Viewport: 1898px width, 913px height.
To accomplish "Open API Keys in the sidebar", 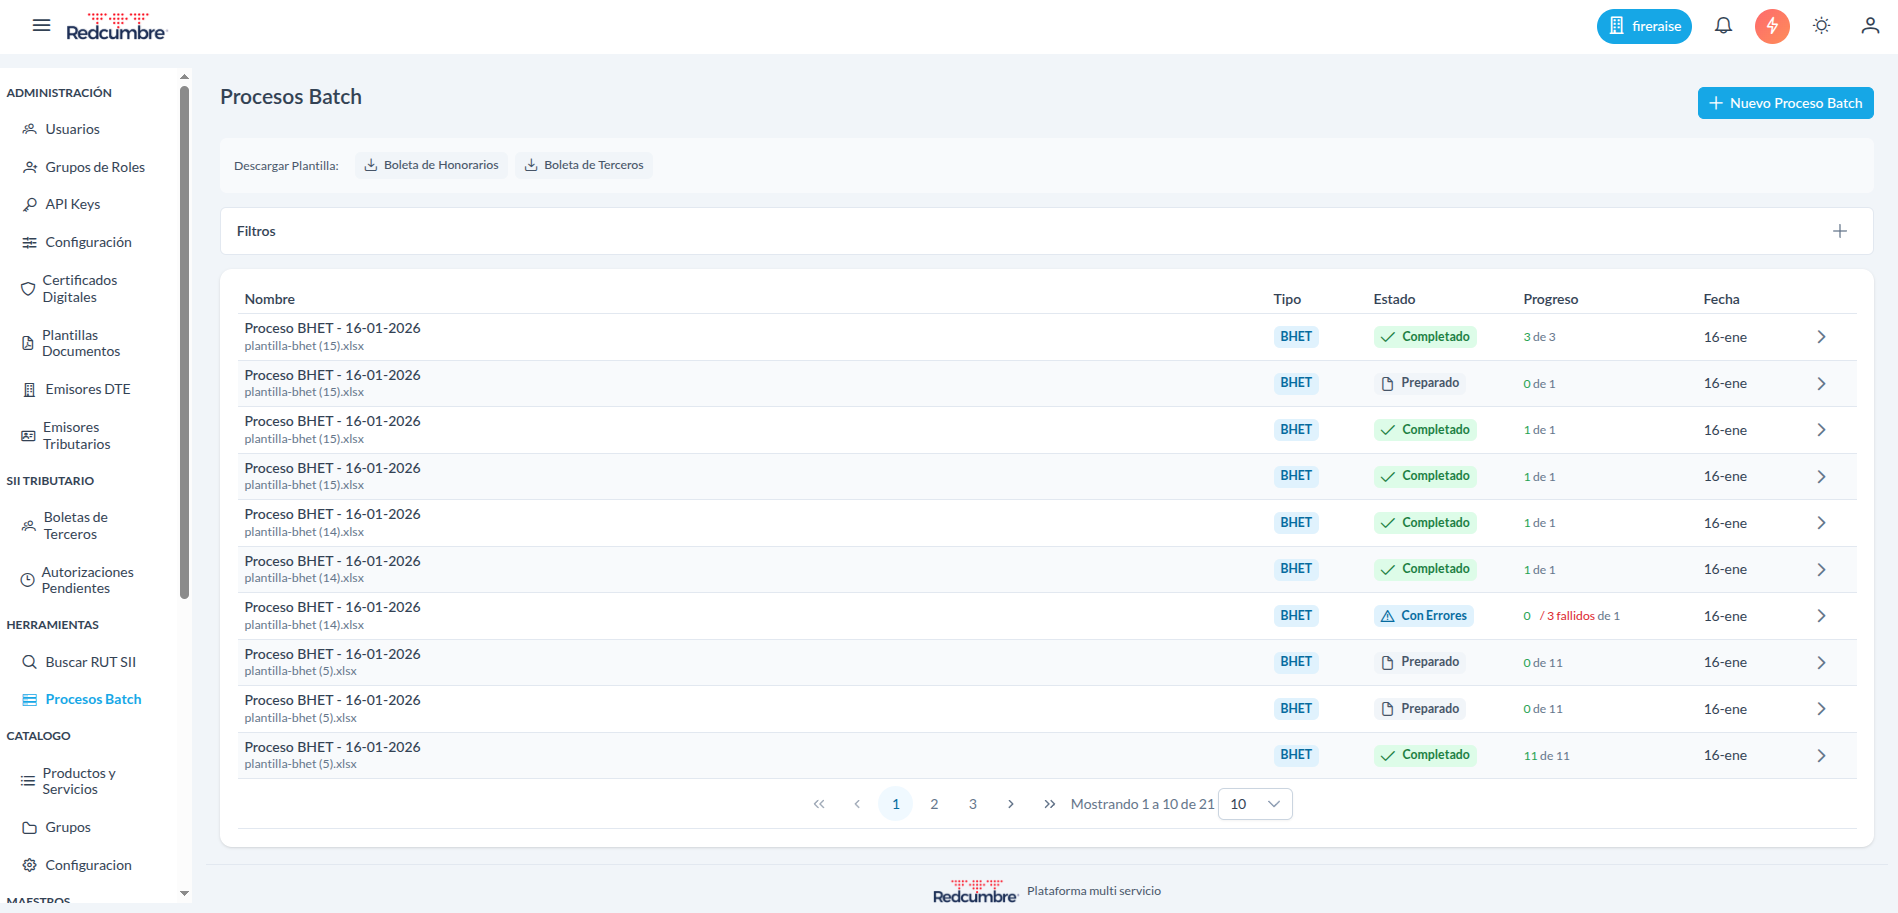I will point(72,205).
